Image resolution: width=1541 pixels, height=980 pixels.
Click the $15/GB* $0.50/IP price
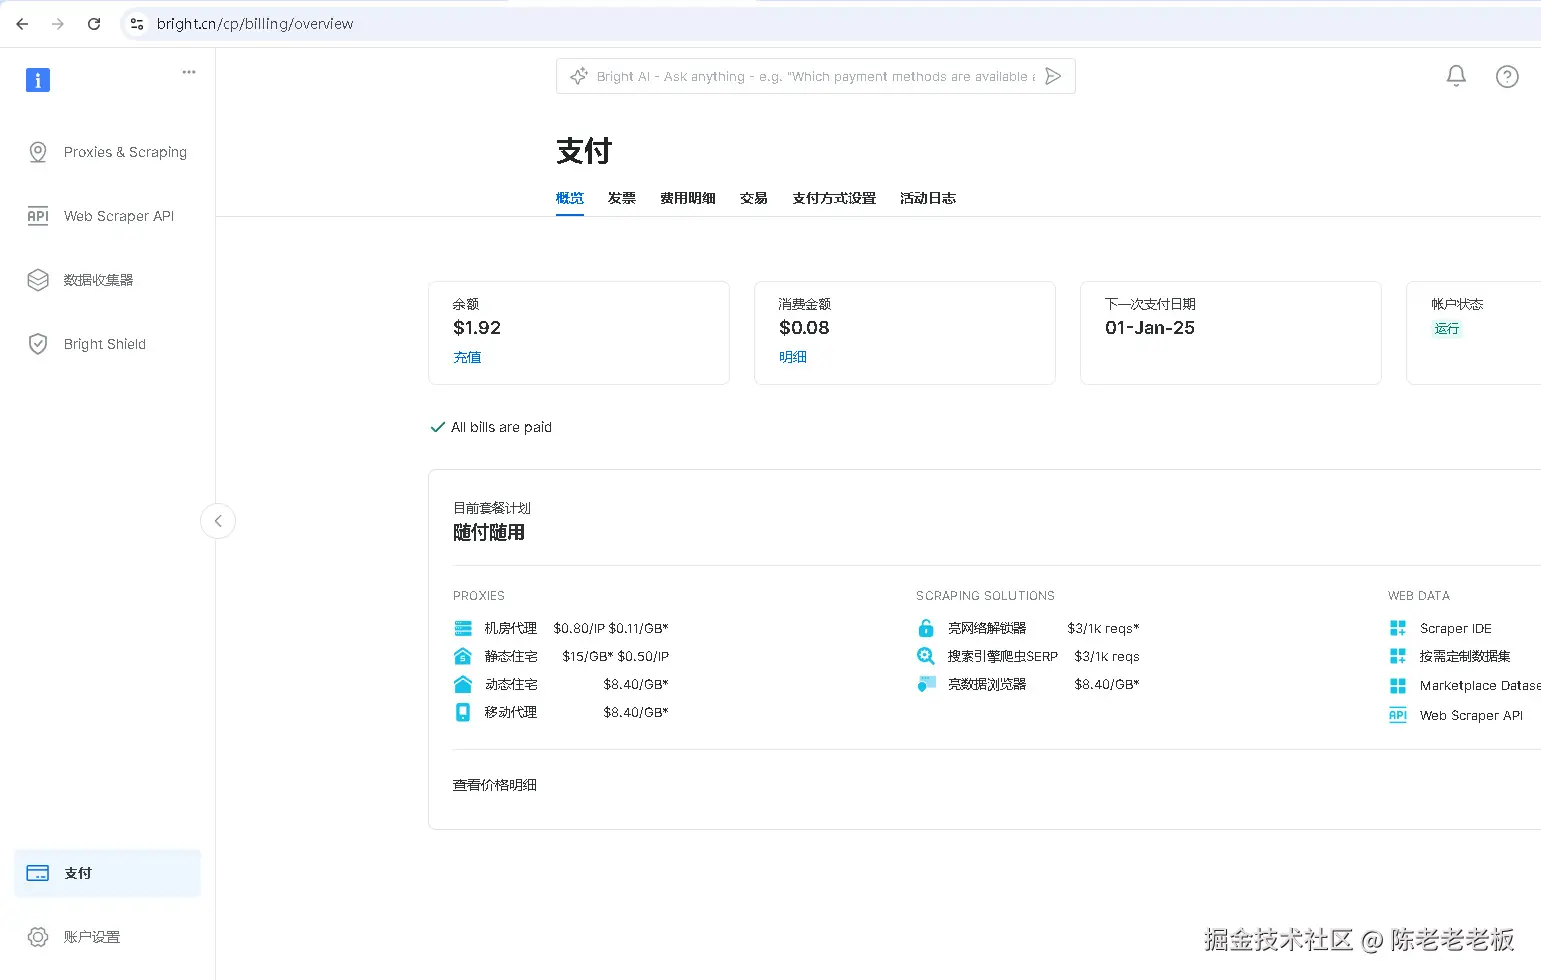coord(616,656)
